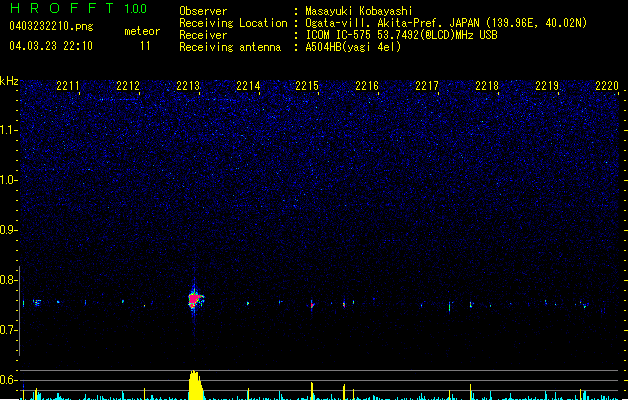Click the kHz axis unit label
Screen dimensions: 629x400
point(10,80)
